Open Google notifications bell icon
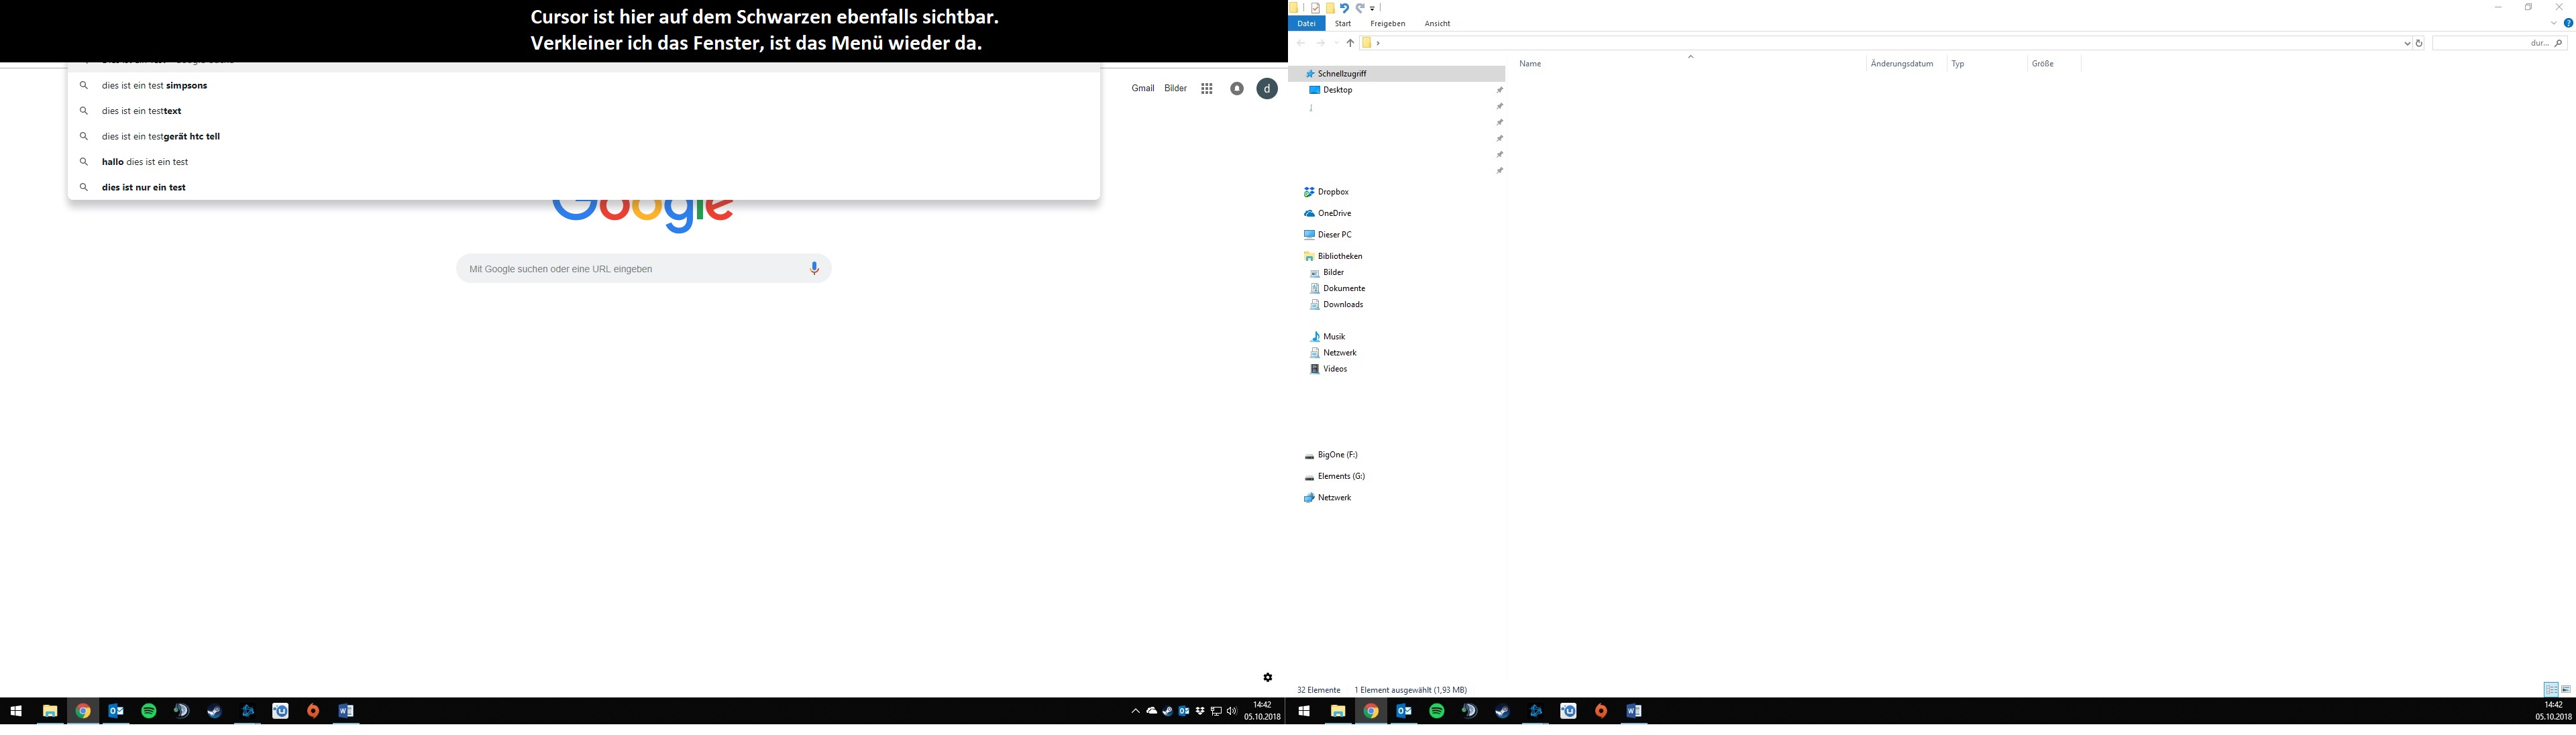The width and height of the screenshot is (2576, 735). (1237, 89)
